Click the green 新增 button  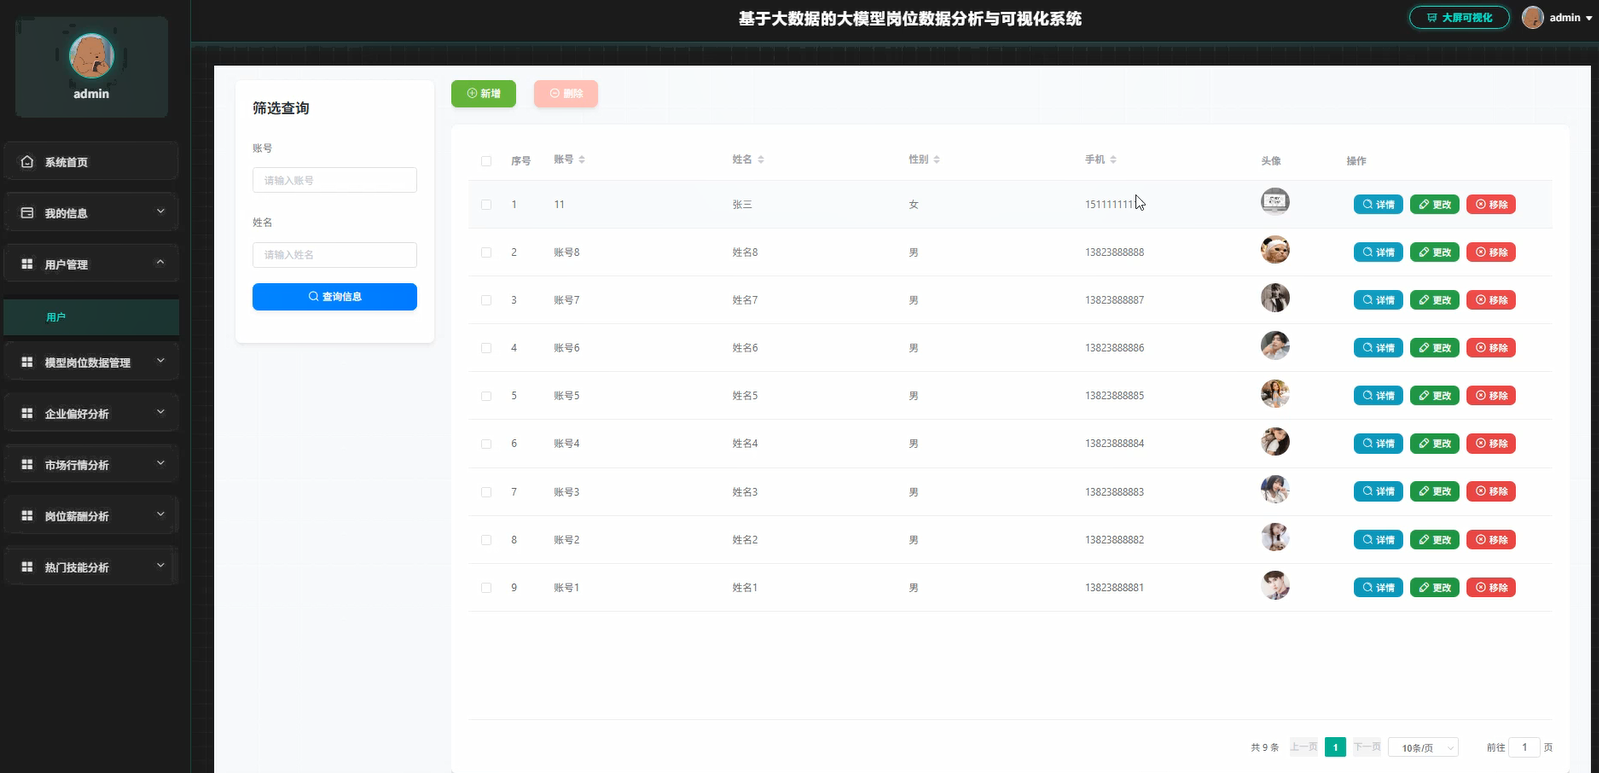[x=483, y=93]
